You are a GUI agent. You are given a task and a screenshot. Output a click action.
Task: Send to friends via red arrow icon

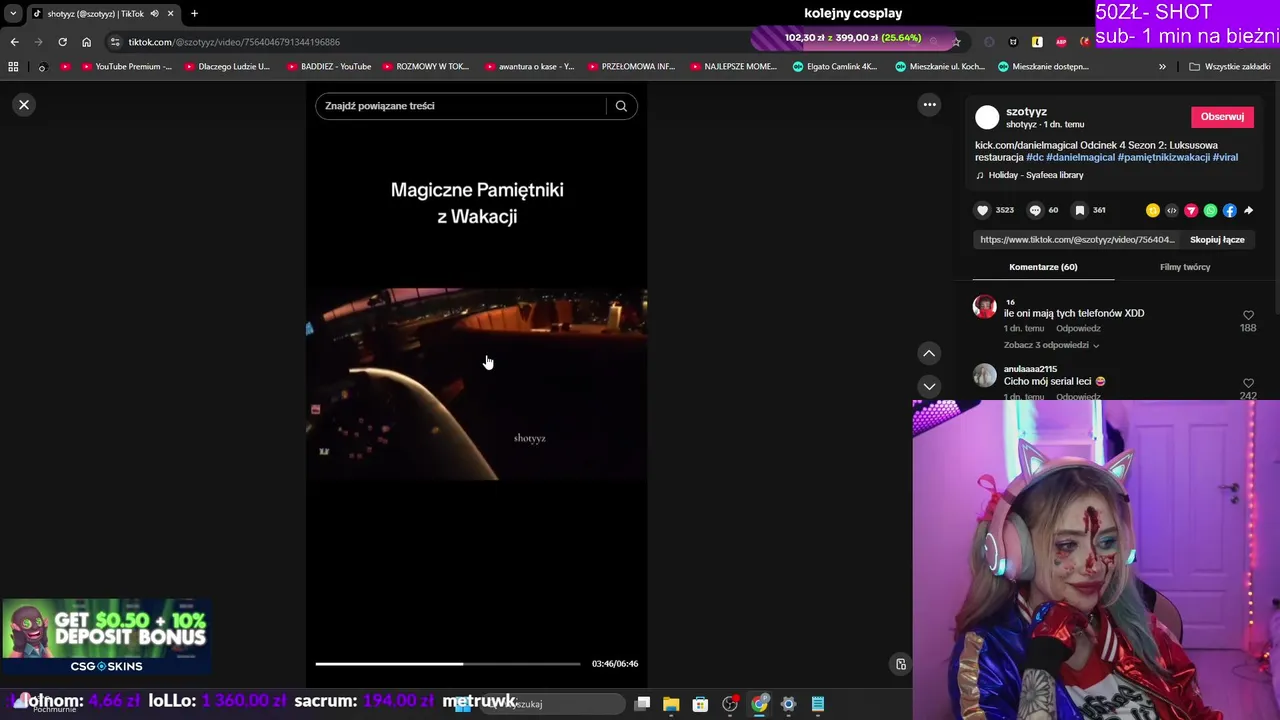pos(1191,210)
